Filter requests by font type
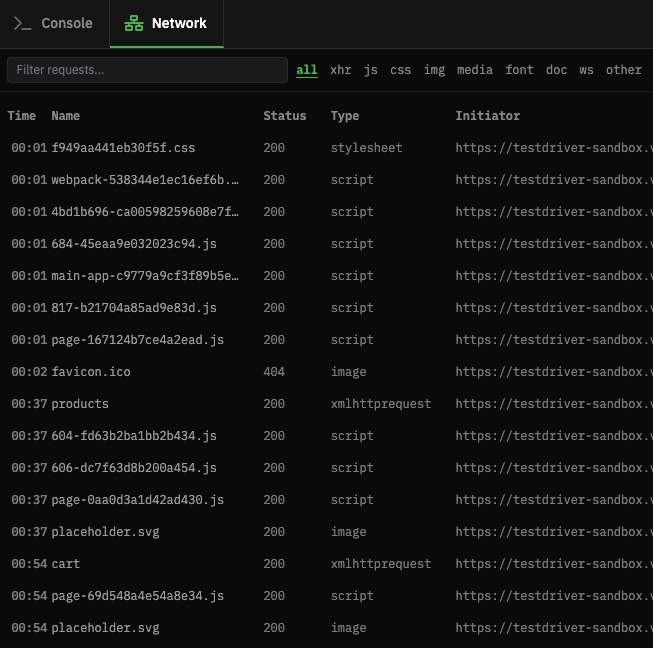This screenshot has height=648, width=653. click(519, 70)
